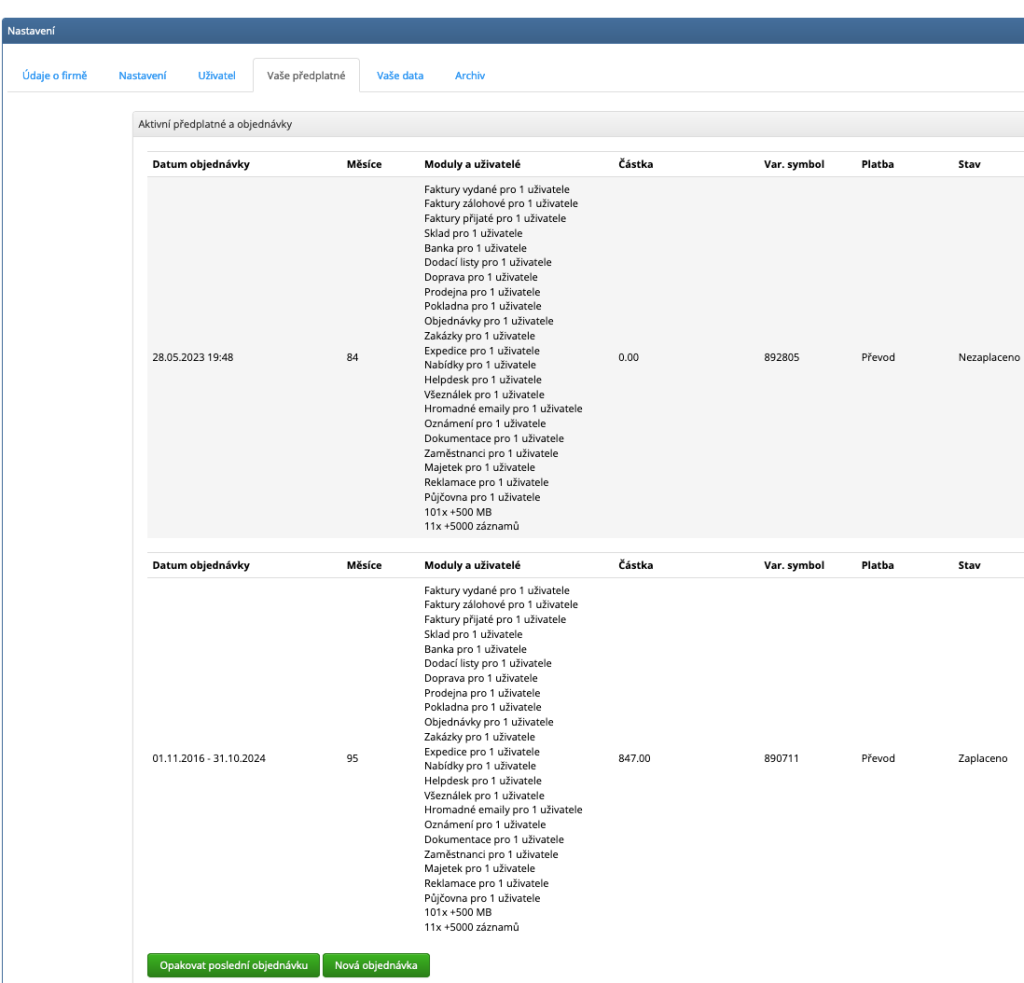Viewport: 1024px width, 983px height.
Task: Select order date 28.05.2023 19:48
Action: point(194,357)
